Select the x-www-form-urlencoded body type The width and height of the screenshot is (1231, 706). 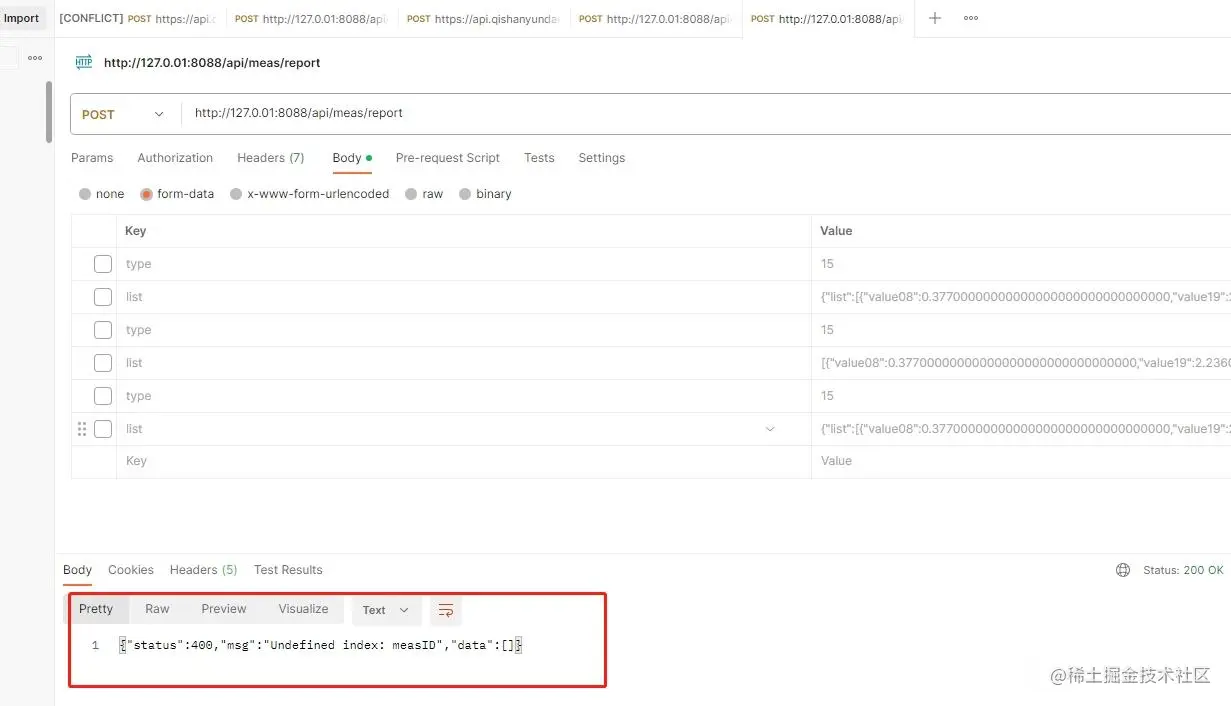(310, 194)
